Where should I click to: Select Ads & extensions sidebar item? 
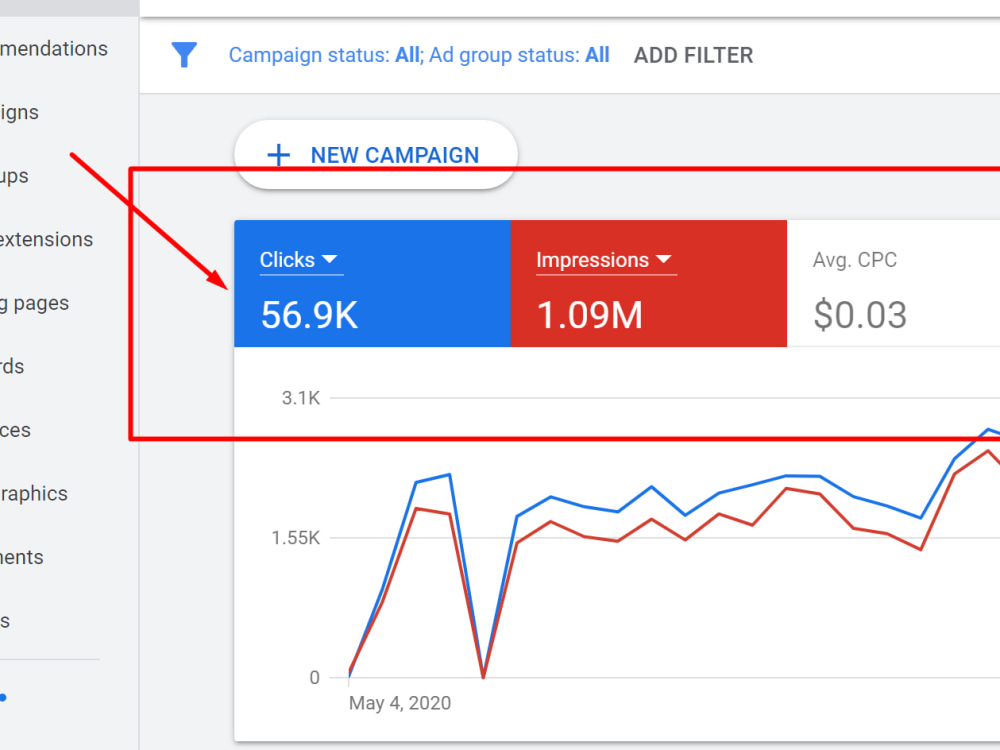(47, 239)
